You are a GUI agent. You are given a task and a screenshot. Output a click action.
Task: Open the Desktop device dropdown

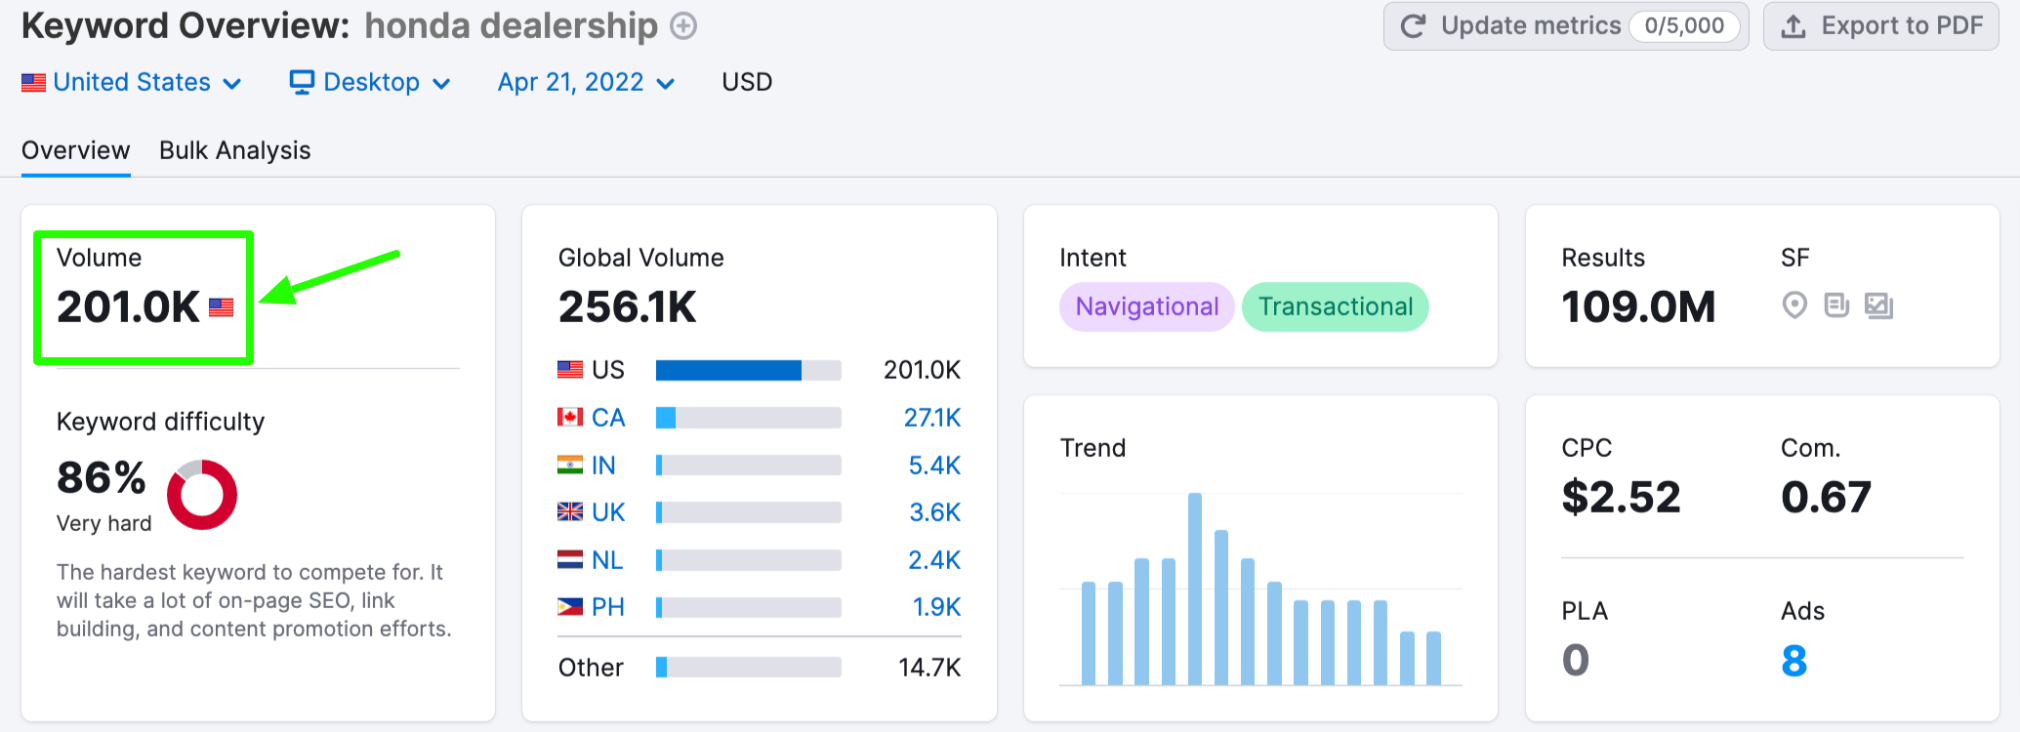click(370, 82)
